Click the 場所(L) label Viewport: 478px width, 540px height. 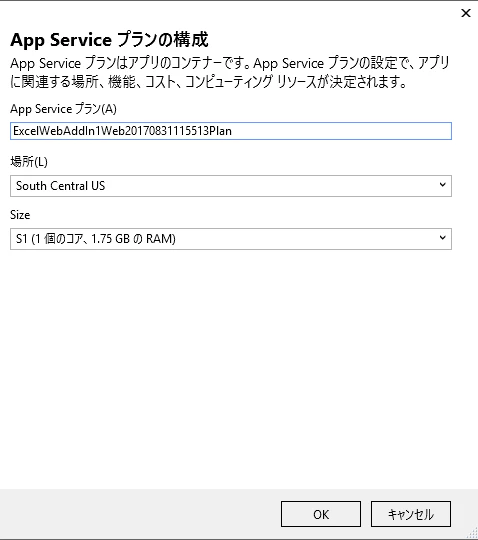pos(29,162)
